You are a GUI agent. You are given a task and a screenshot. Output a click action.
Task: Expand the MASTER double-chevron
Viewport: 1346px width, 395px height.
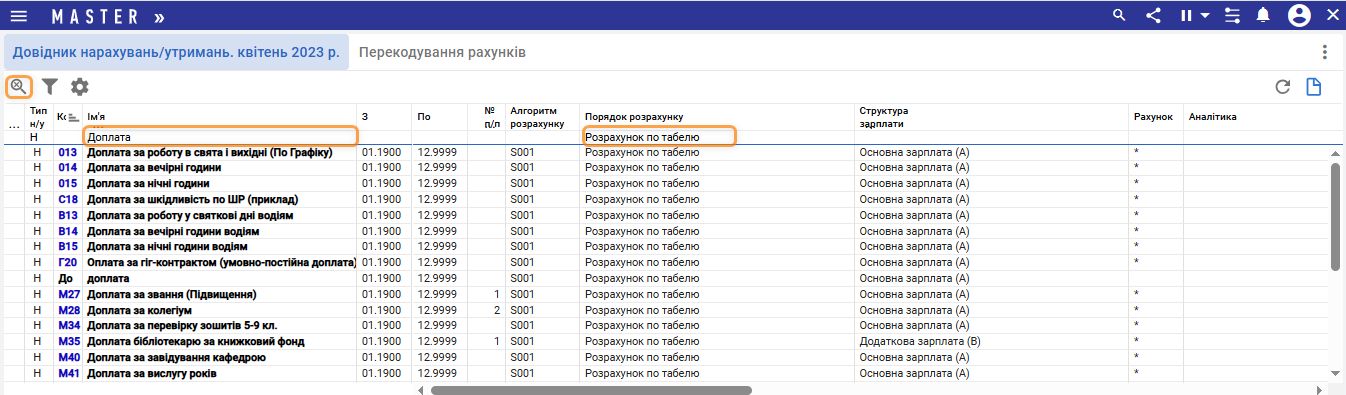[x=160, y=17]
